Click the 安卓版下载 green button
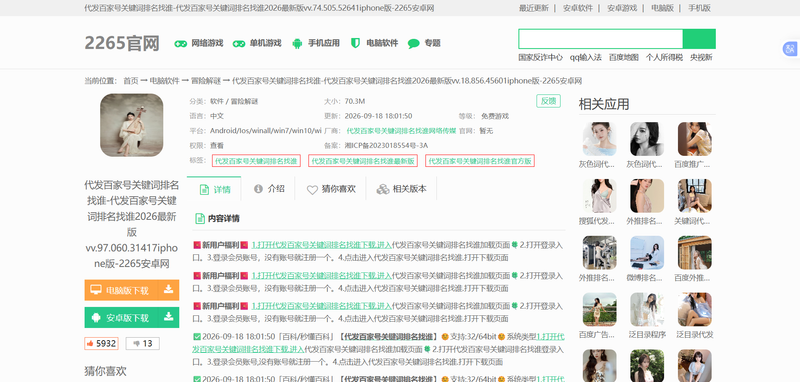Image resolution: width=800 pixels, height=382 pixels. coord(132,317)
